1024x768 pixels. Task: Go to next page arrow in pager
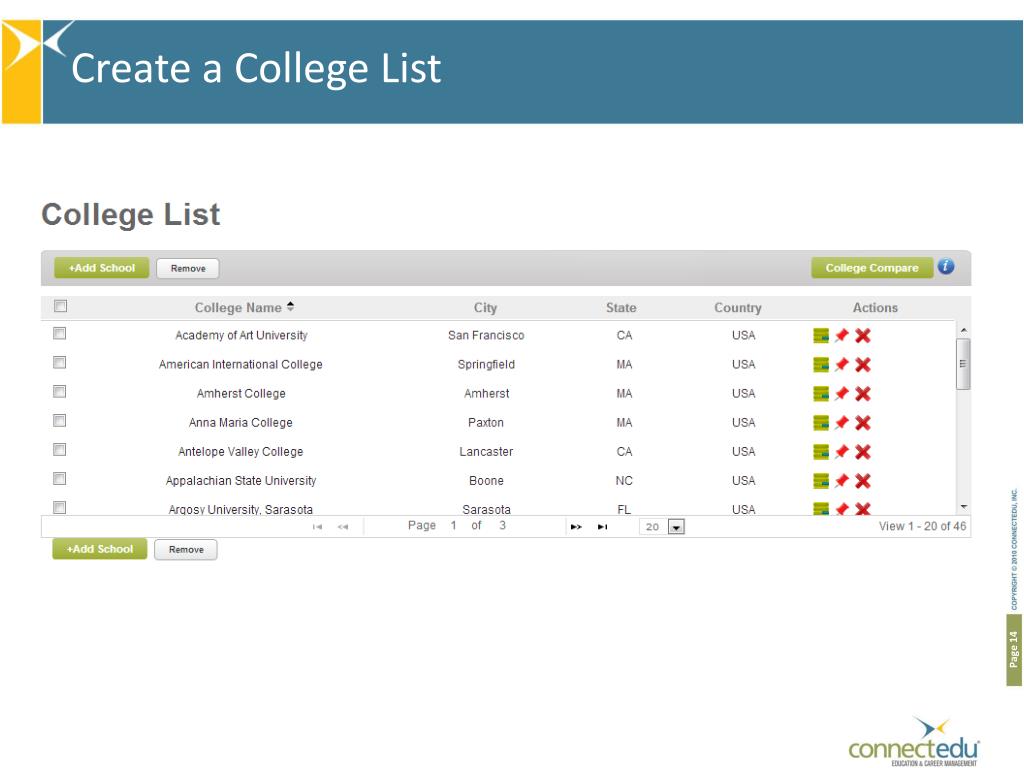click(576, 526)
